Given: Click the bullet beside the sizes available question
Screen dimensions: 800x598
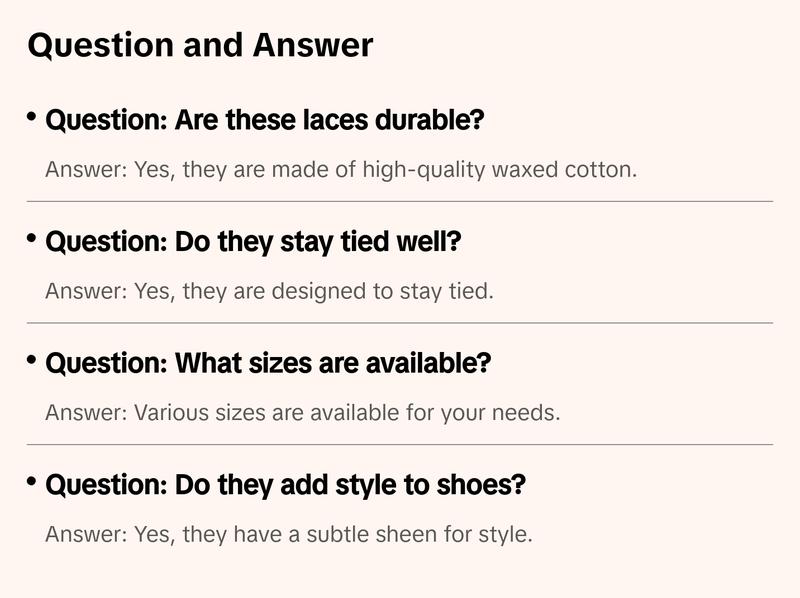Looking at the screenshot, I should (33, 360).
